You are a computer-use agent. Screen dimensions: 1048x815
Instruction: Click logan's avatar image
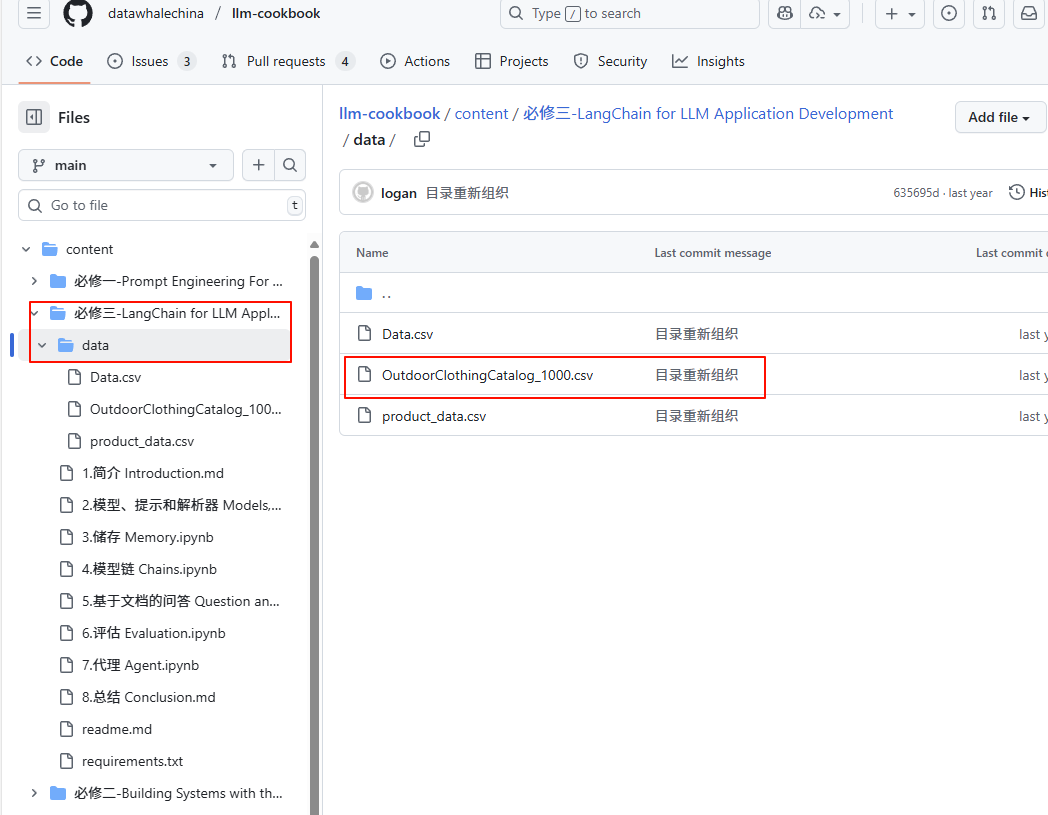363,193
